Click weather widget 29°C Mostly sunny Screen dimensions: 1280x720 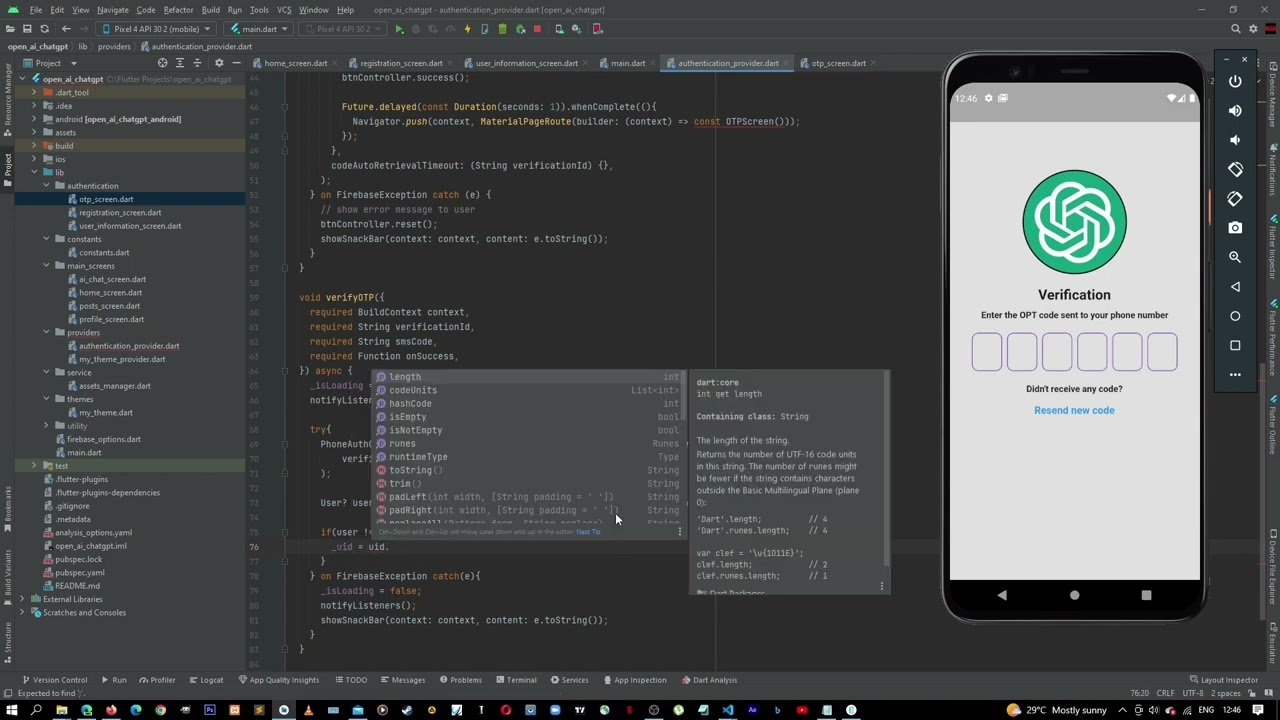[x=1057, y=710]
